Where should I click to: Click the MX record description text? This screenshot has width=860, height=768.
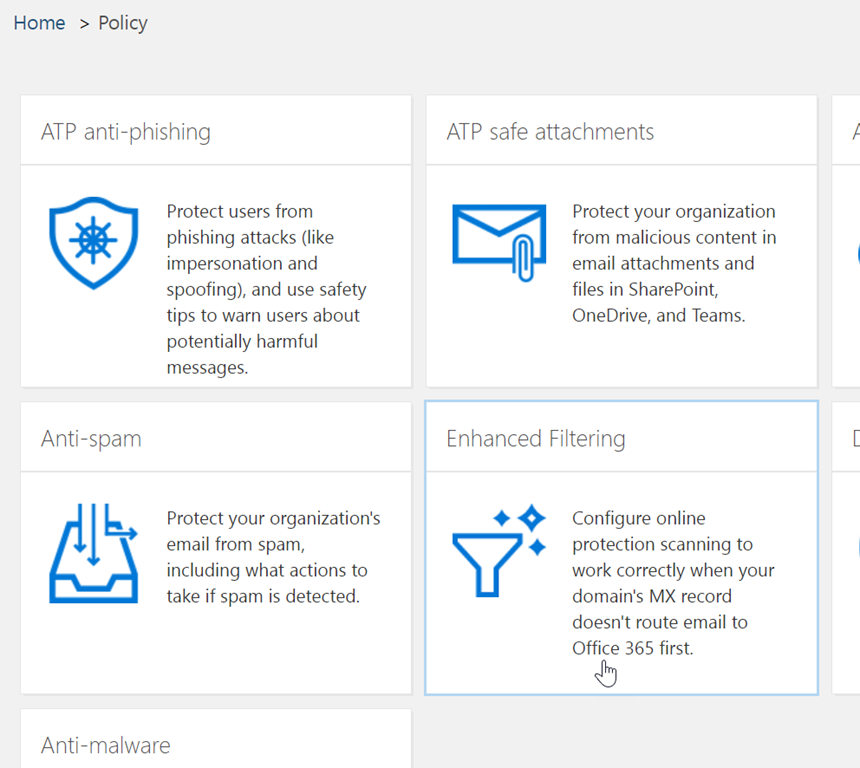[x=673, y=583]
